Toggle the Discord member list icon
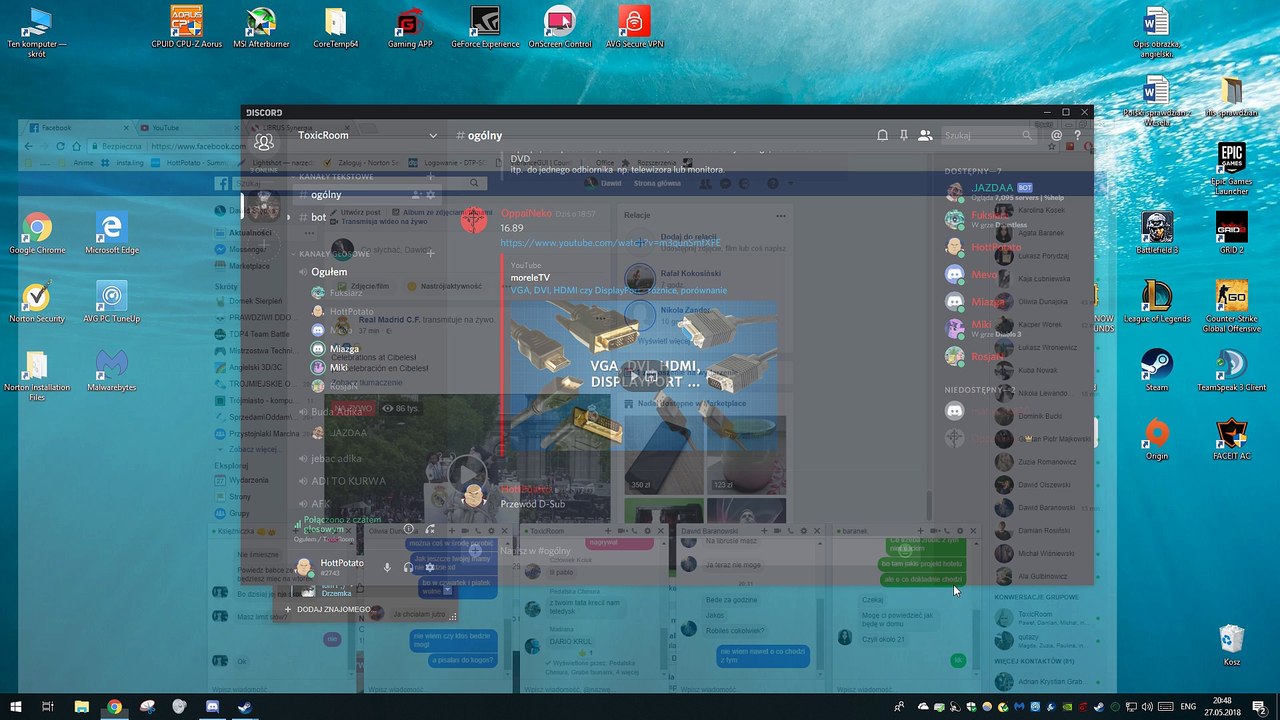The image size is (1280, 720). [925, 135]
